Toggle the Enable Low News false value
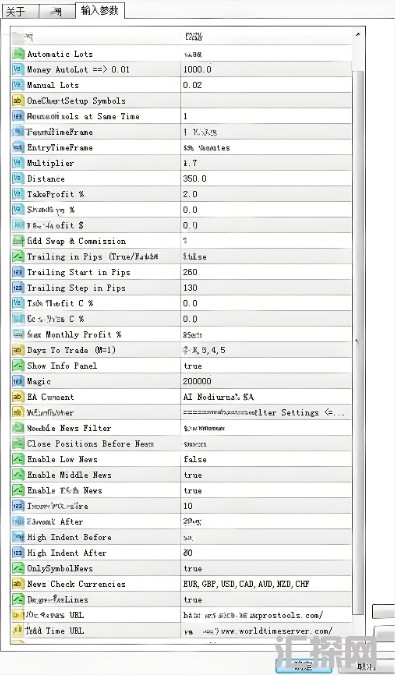 pos(266,459)
